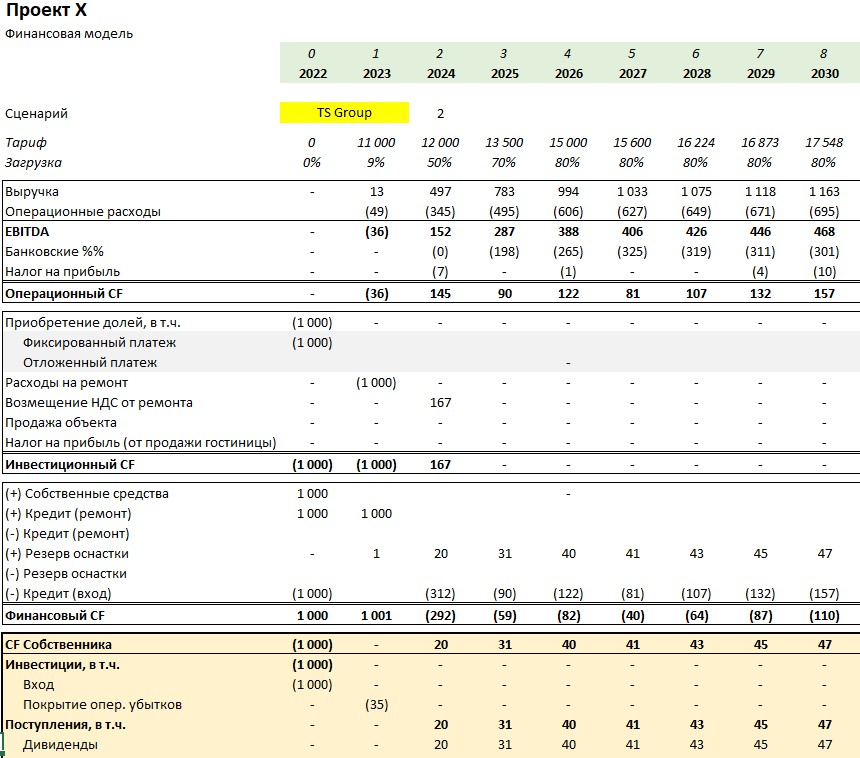
Task: Select 'Покрытие опер. убытков' label
Action: 102,705
